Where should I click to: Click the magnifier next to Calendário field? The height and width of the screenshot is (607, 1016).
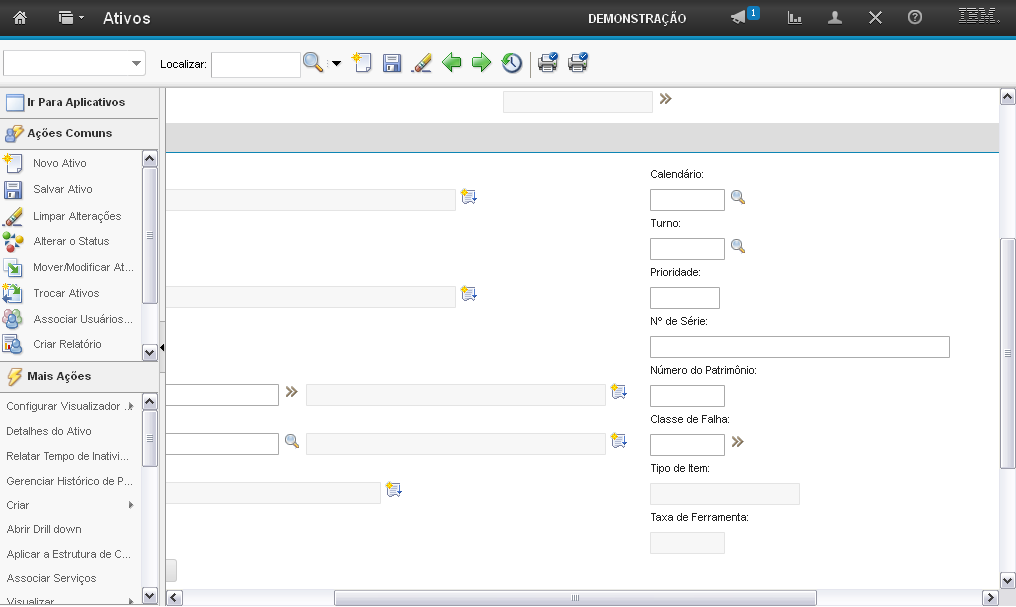click(x=738, y=199)
